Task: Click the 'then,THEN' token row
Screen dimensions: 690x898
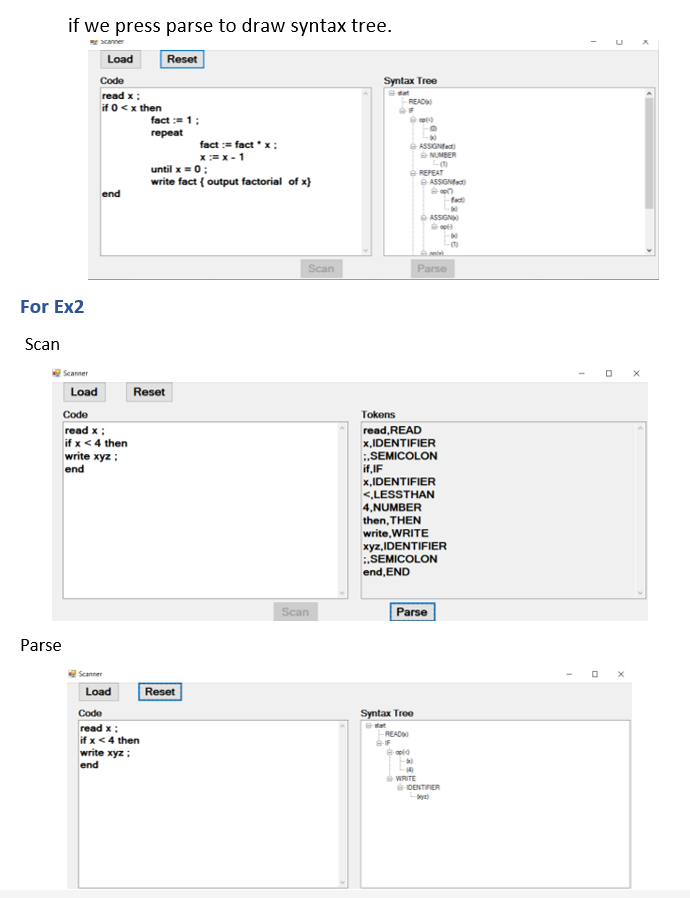Action: click(x=392, y=520)
